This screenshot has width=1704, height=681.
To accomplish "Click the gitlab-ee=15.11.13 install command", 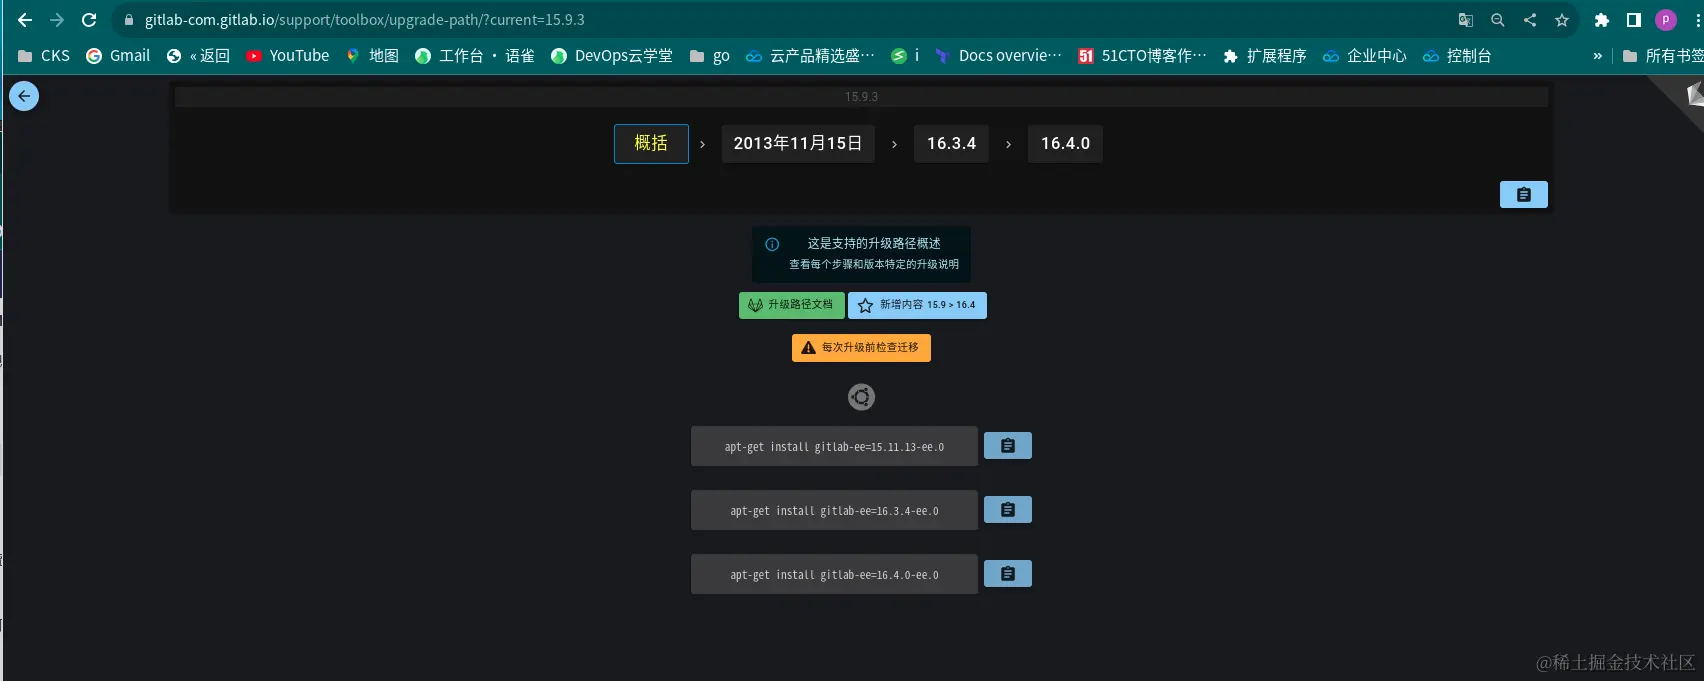I will point(834,446).
